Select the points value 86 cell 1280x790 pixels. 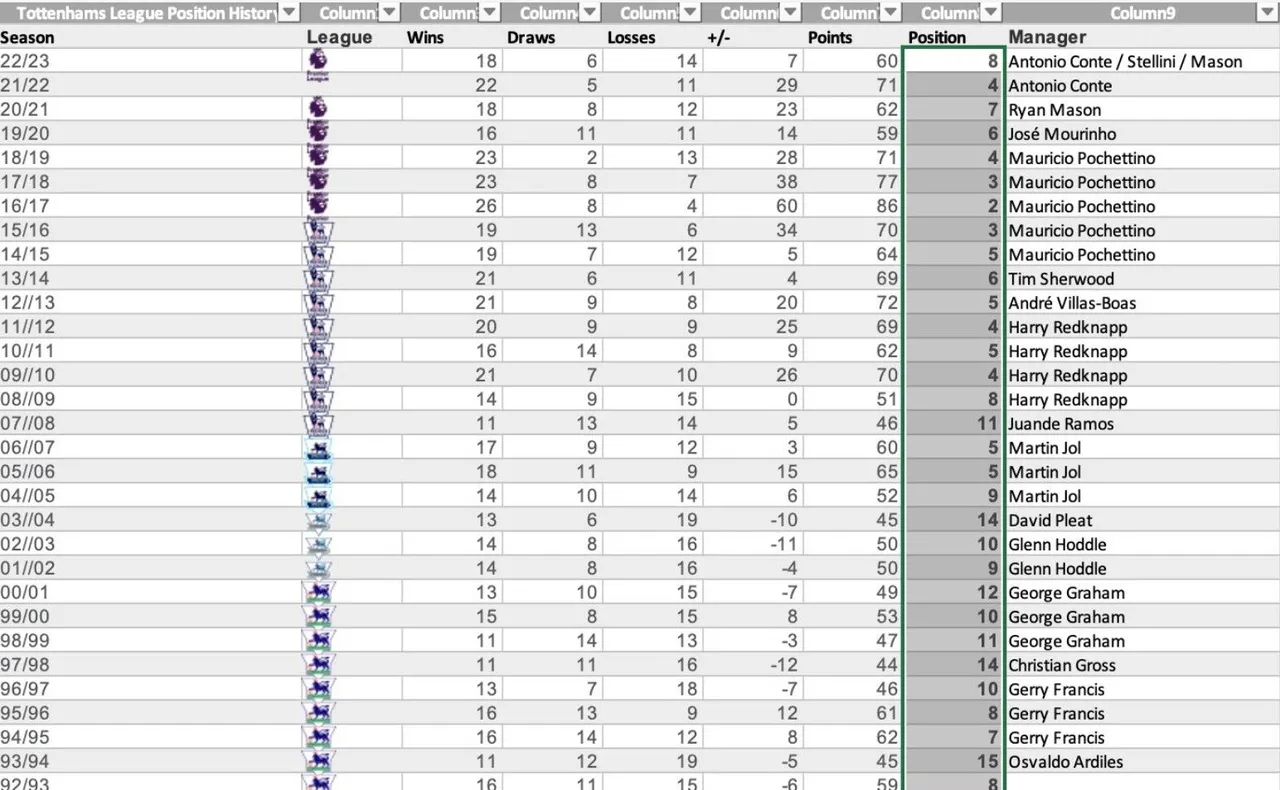[853, 206]
